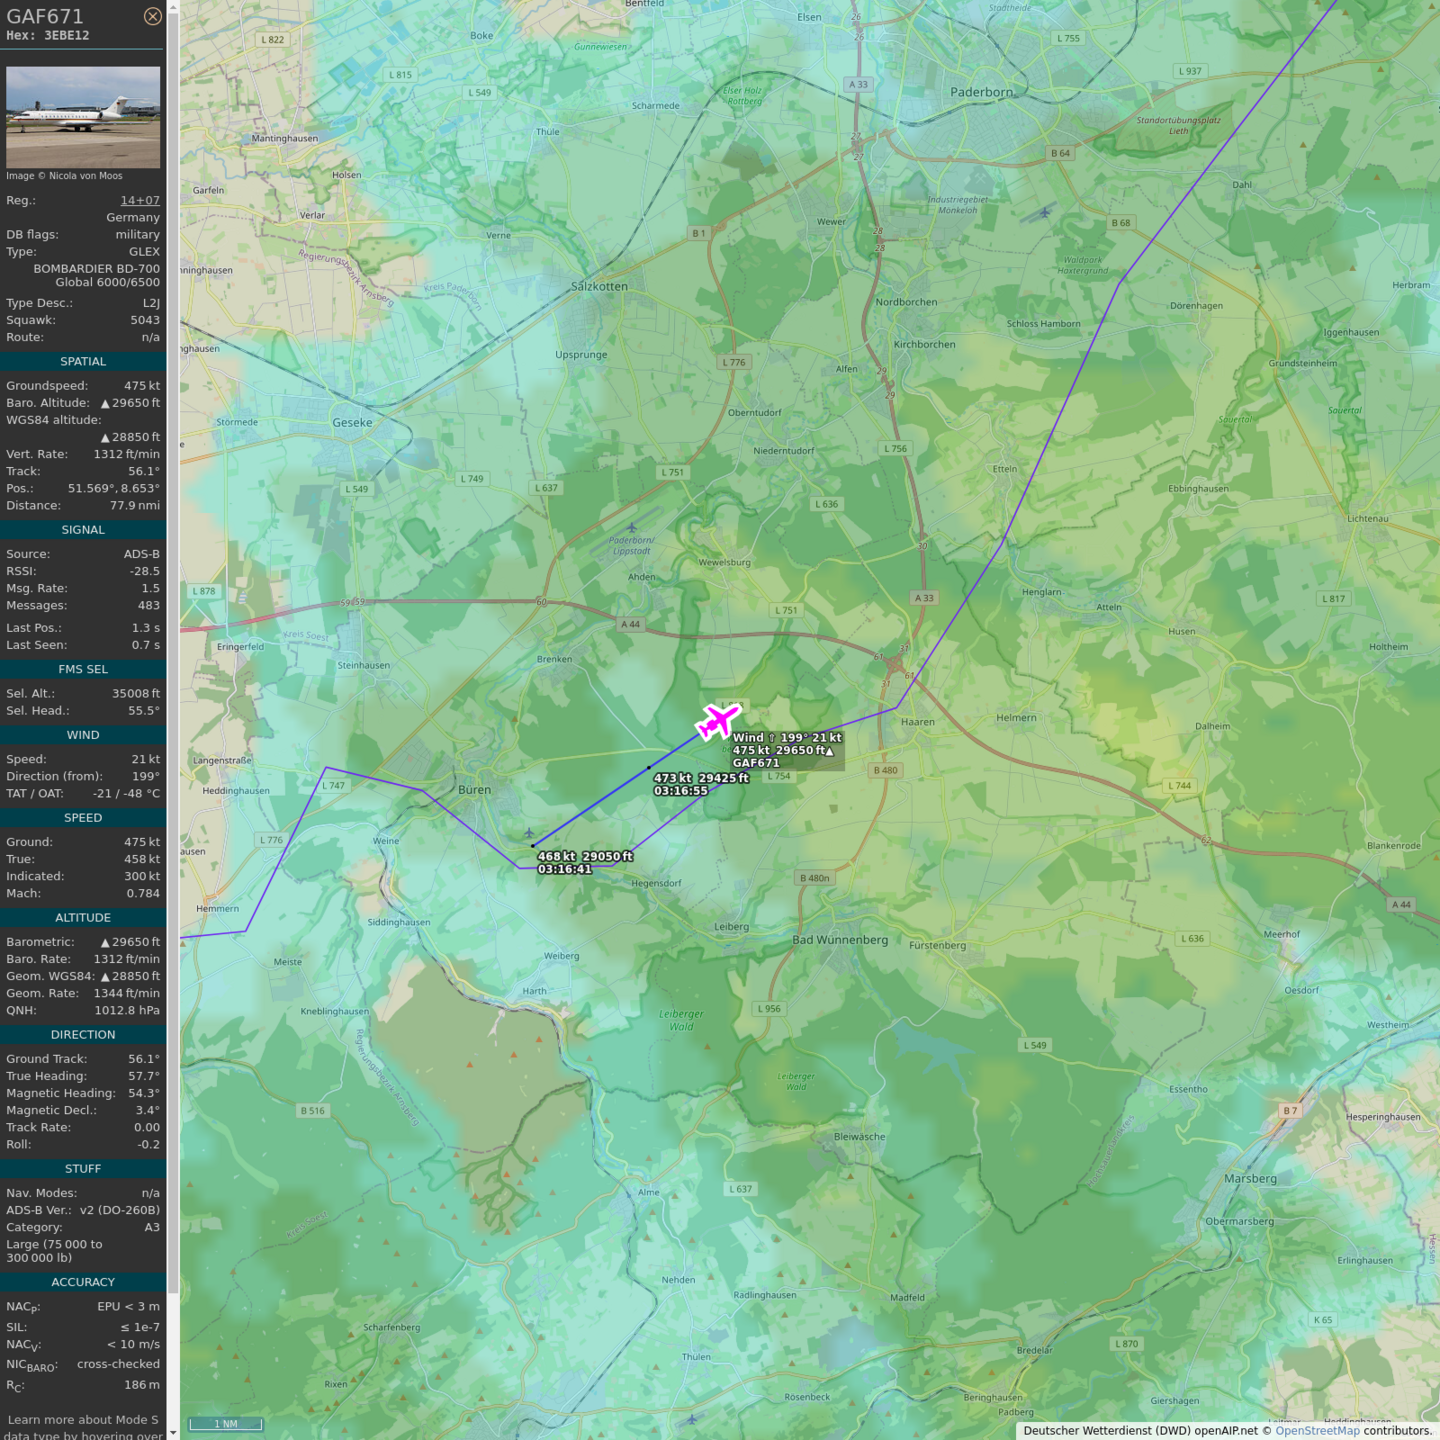
Task: Collapse the FMS SEL section header
Action: pyautogui.click(x=83, y=670)
